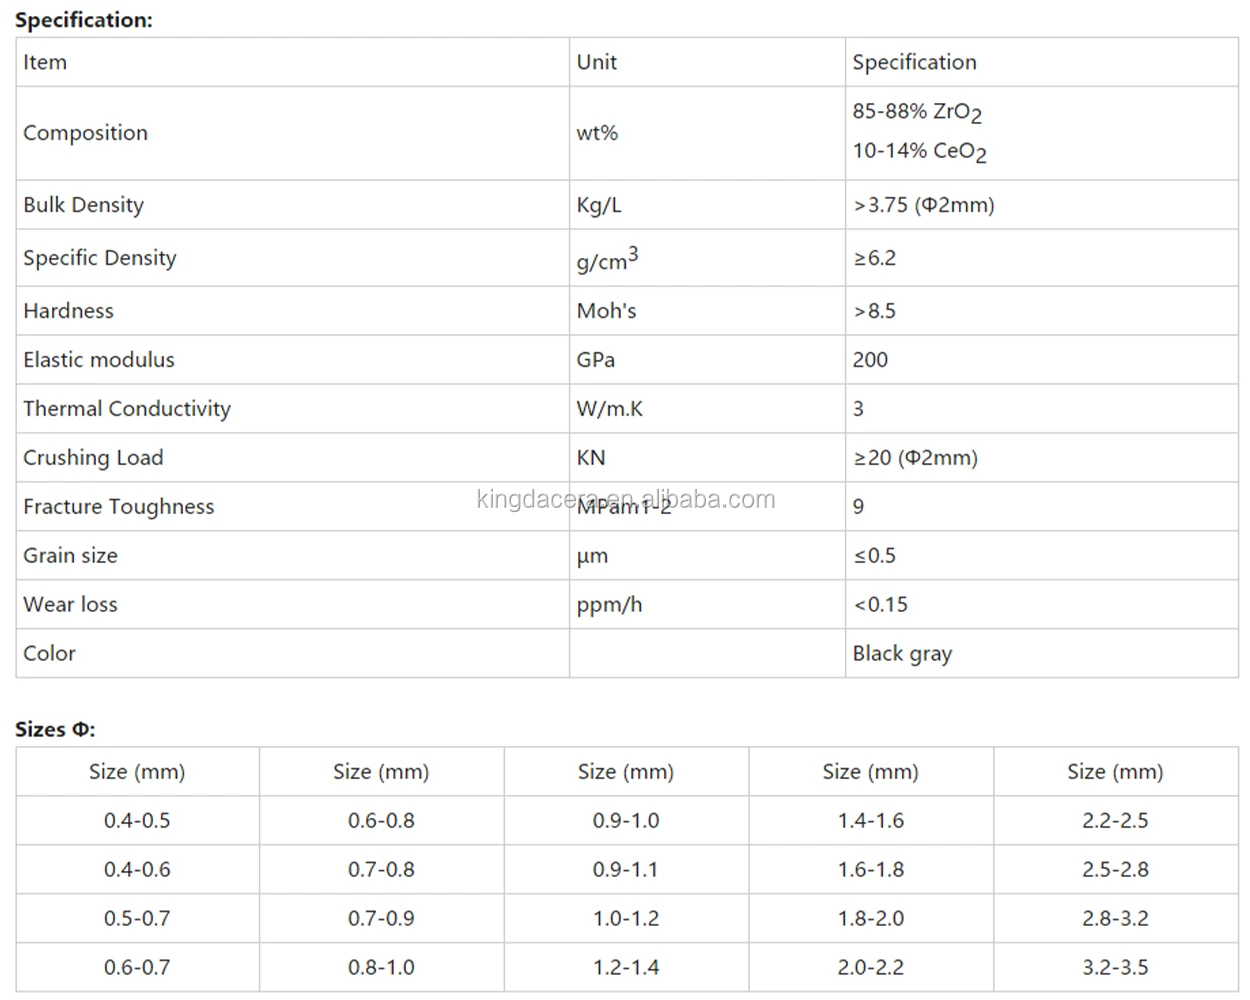Select the 3.2-3.5 size cell
Image resolution: width=1250 pixels, height=1000 pixels.
[1115, 968]
